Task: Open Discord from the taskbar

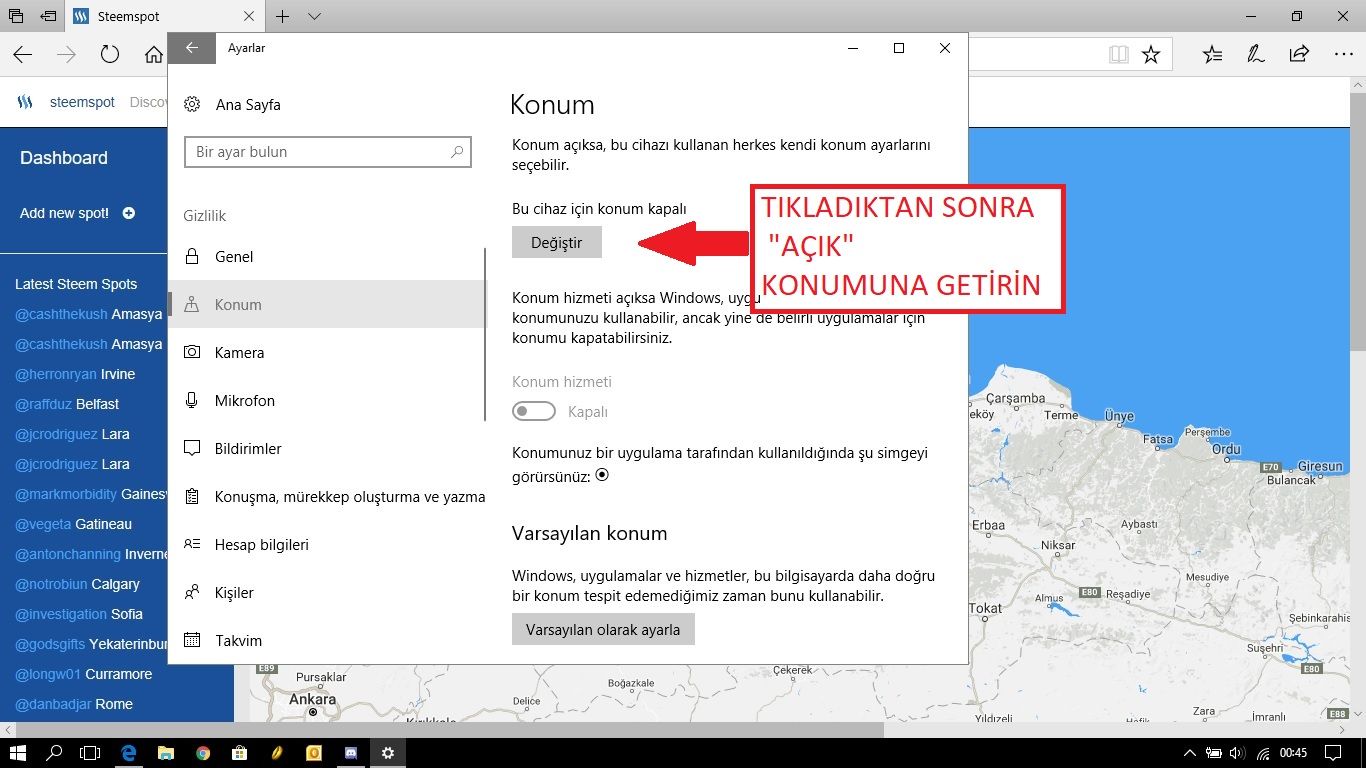Action: point(351,752)
